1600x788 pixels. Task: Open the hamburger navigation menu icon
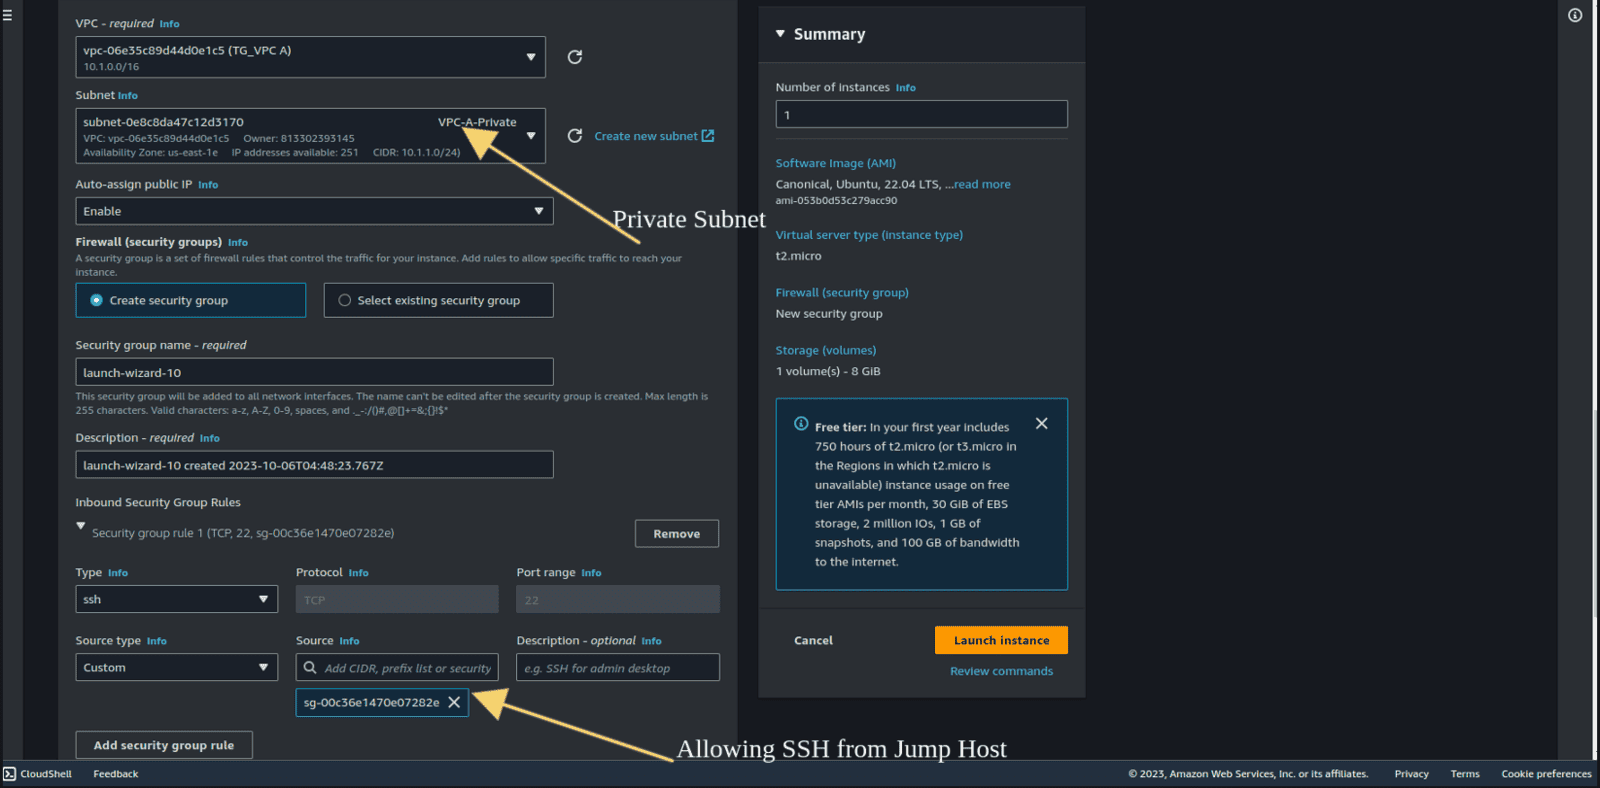(x=8, y=15)
